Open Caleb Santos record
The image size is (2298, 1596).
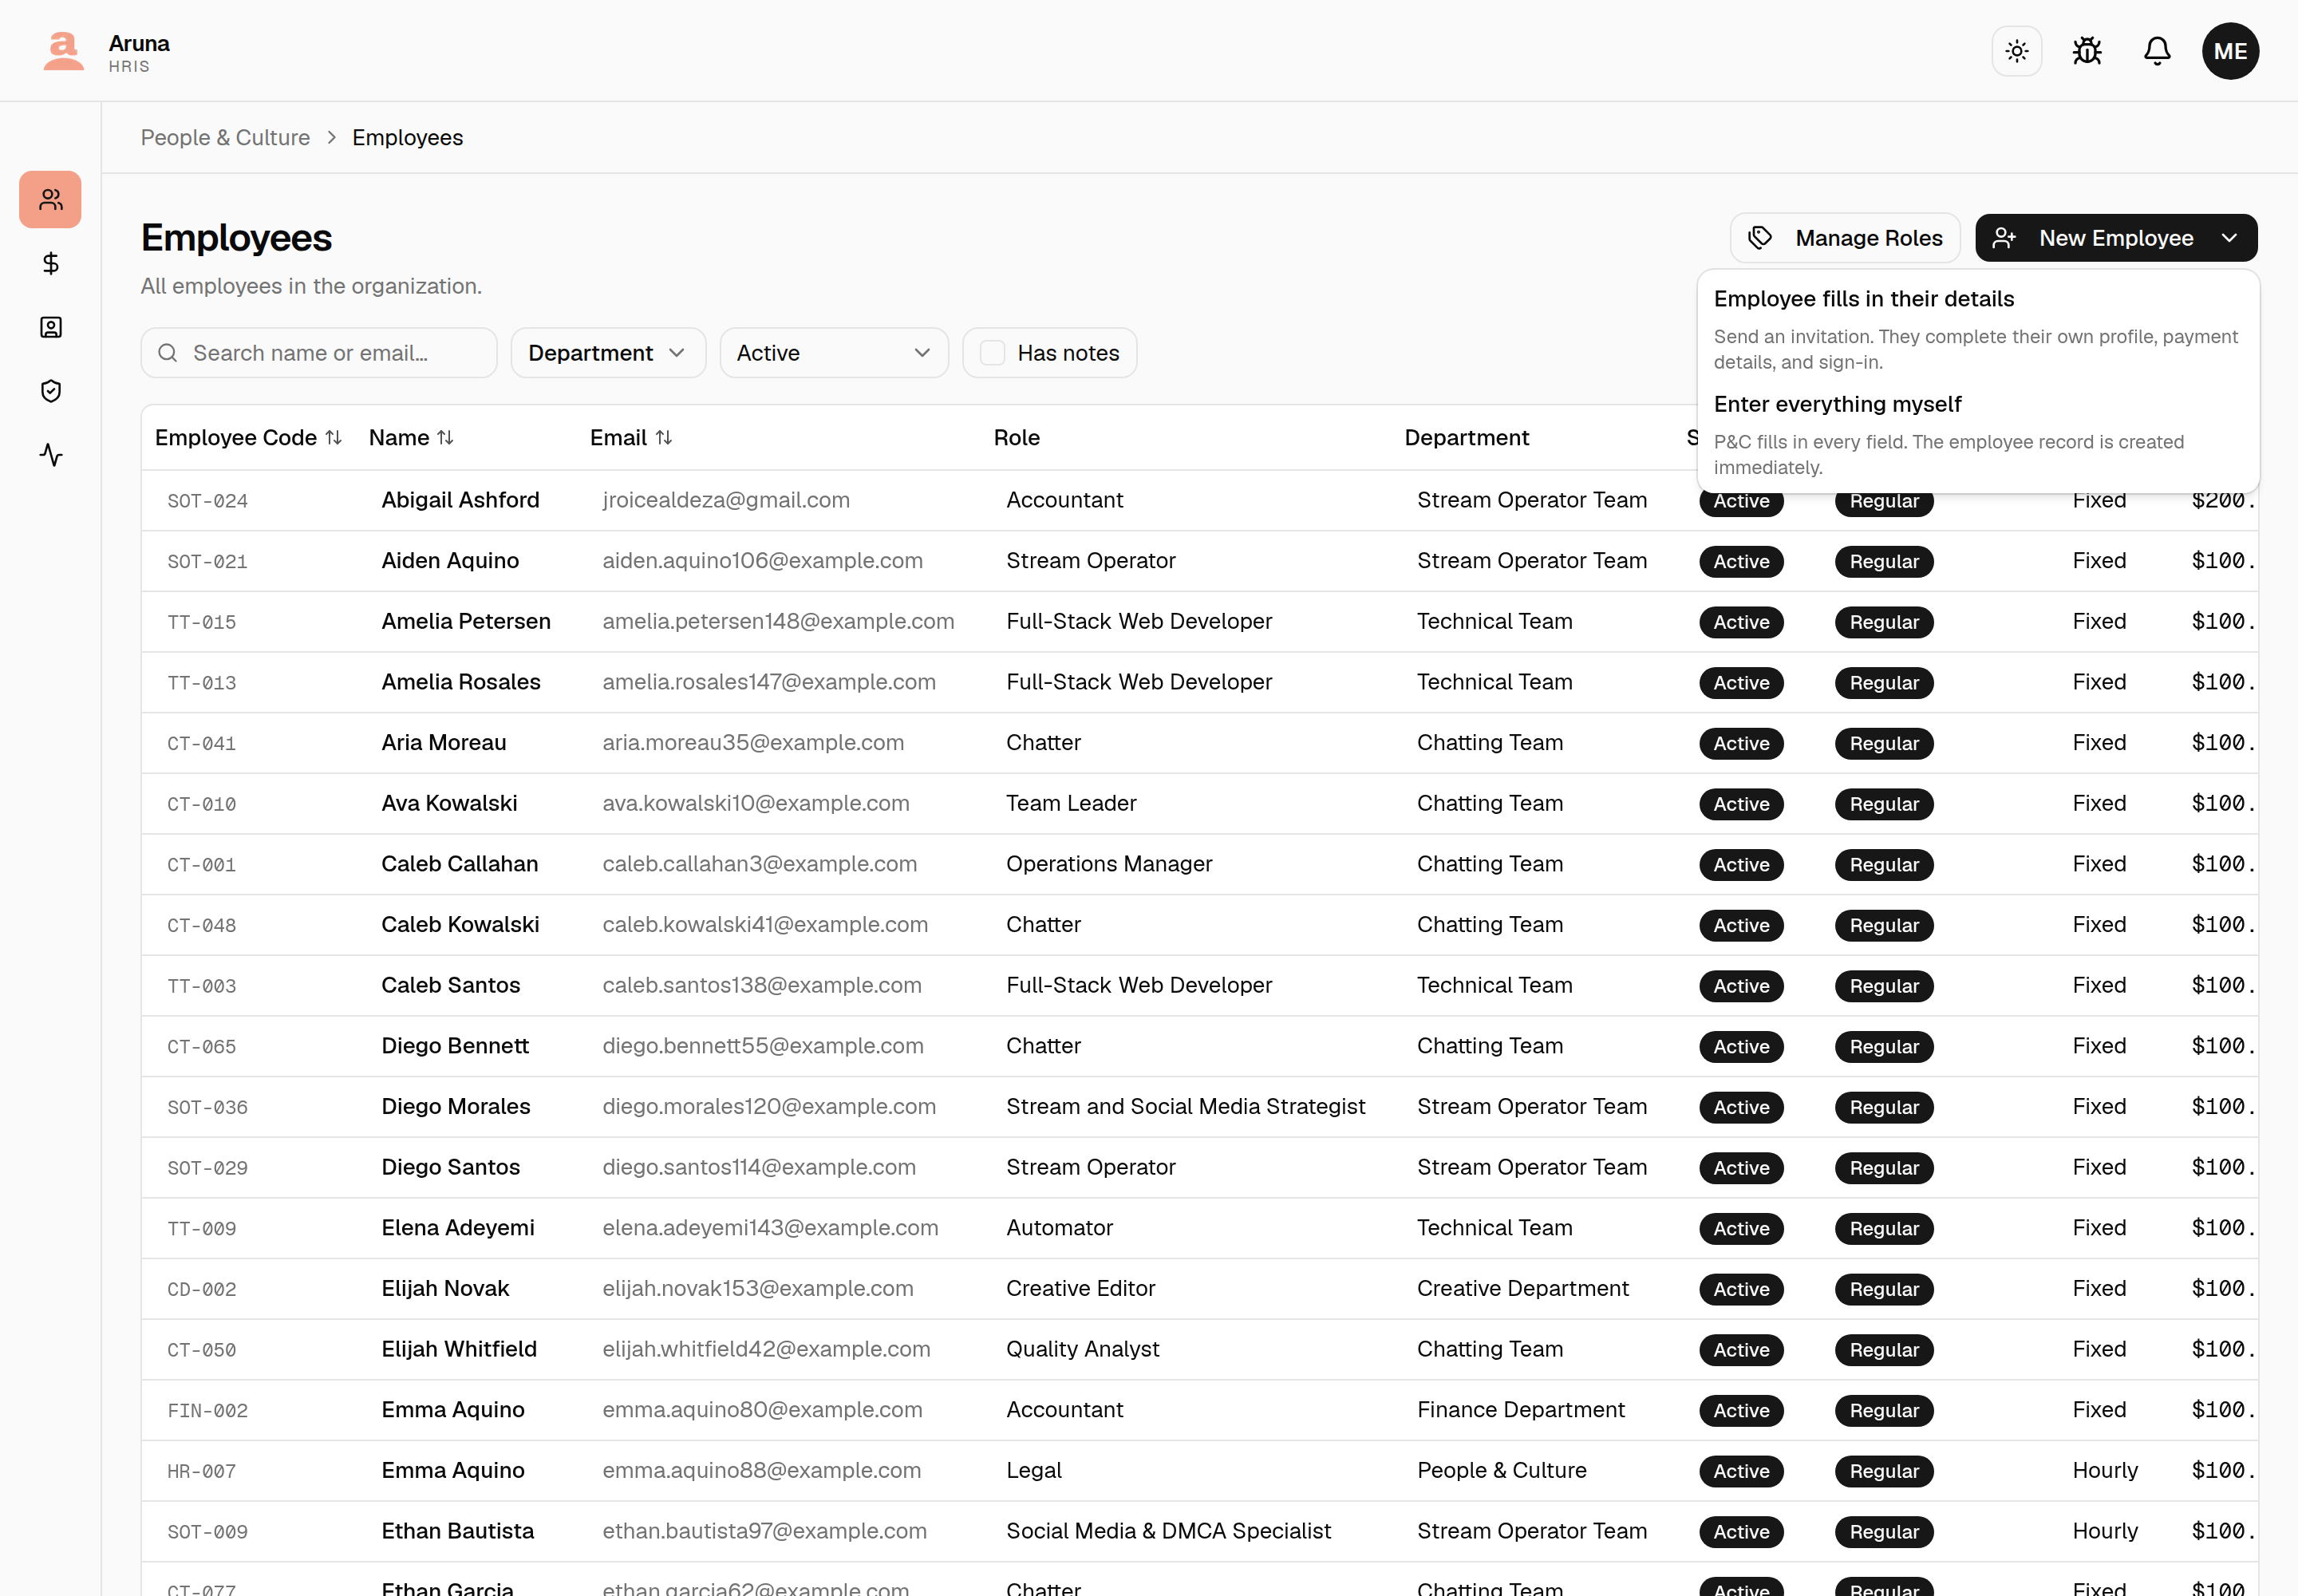coord(1199,985)
